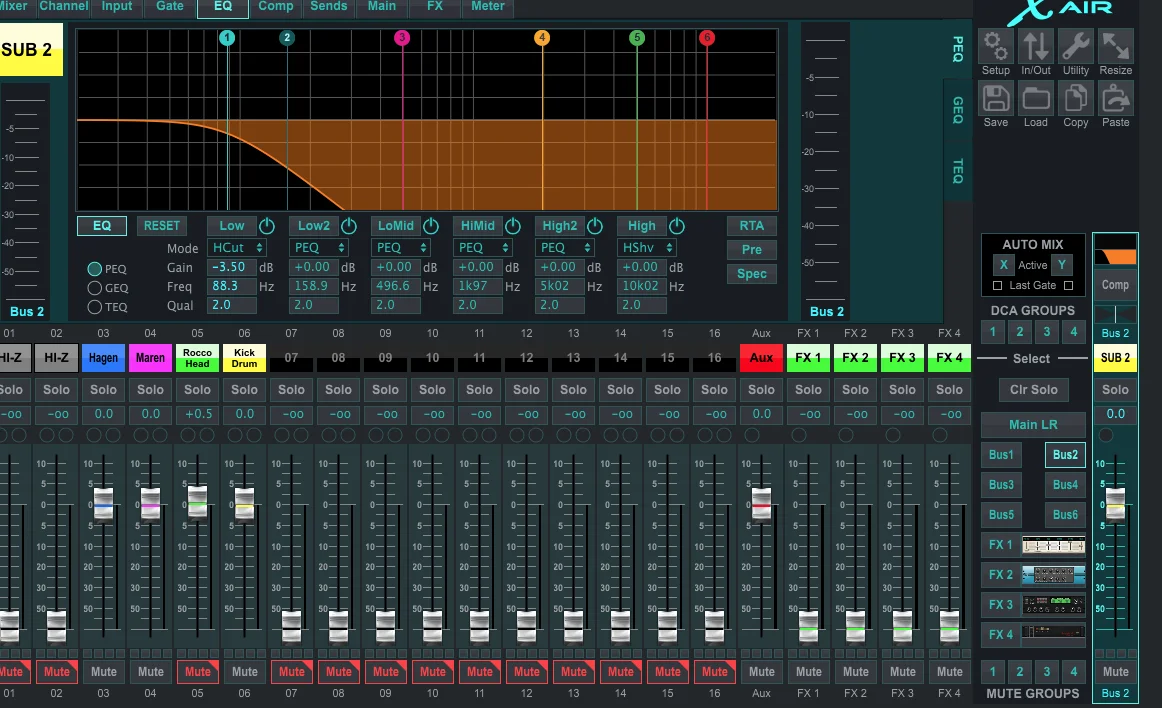Expand the LoMid band PEQ mode dropdown

401,247
